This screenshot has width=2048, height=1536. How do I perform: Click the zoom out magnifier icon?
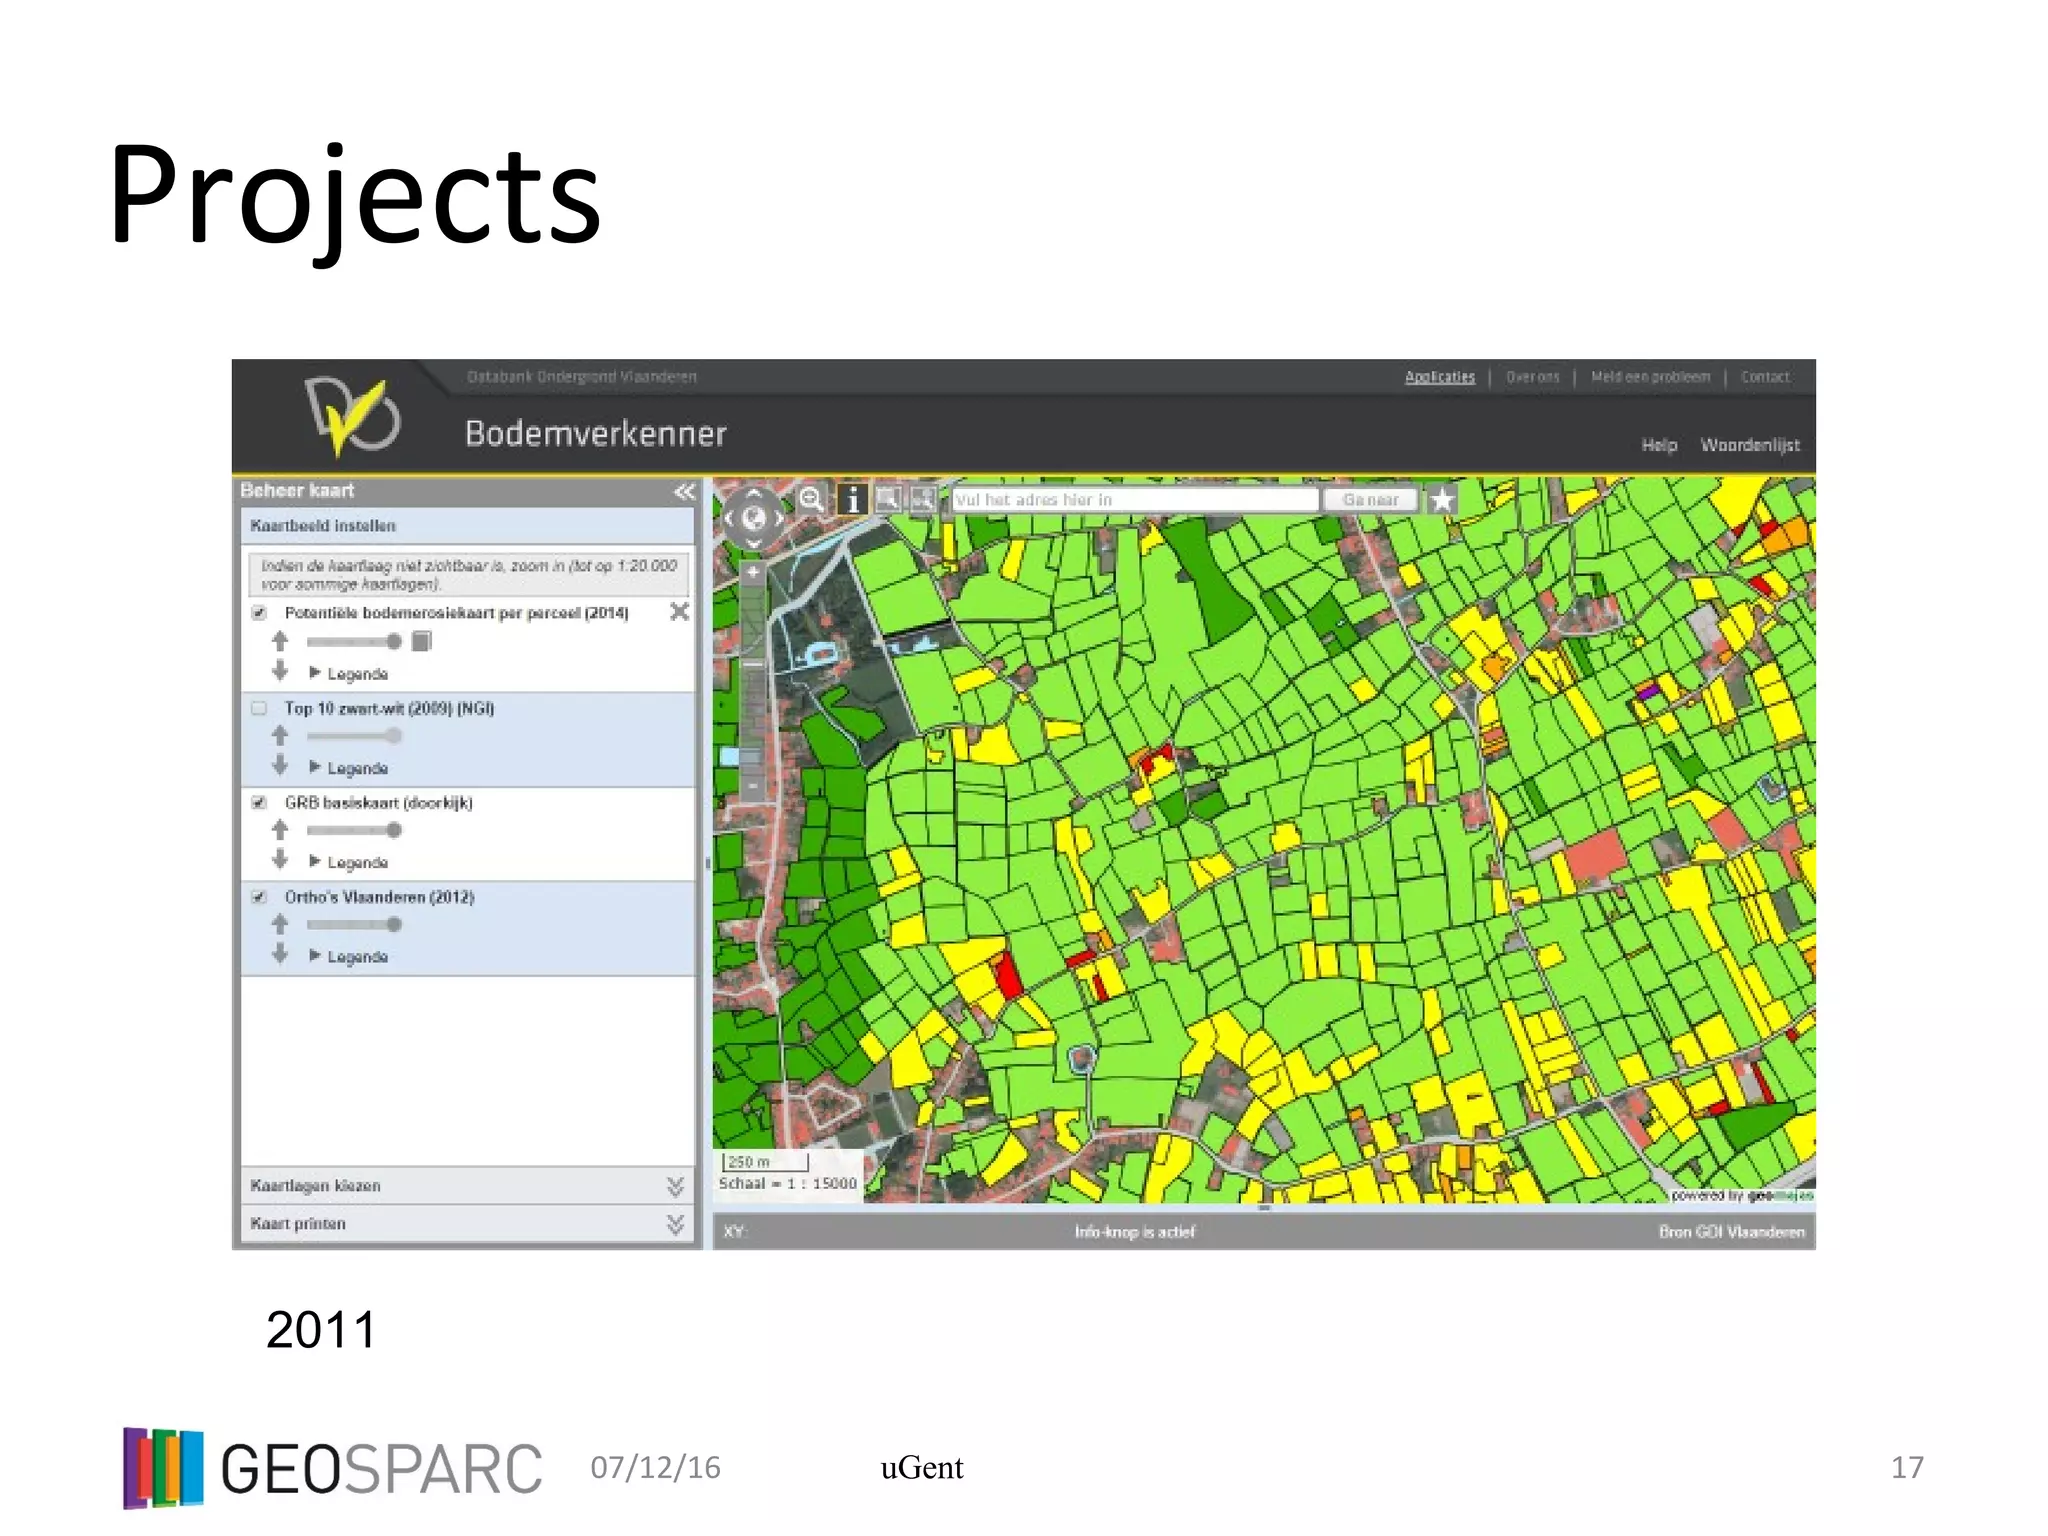click(x=811, y=499)
